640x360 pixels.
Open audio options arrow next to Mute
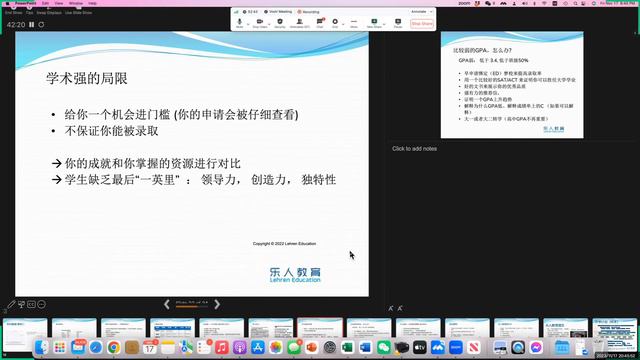248,24
